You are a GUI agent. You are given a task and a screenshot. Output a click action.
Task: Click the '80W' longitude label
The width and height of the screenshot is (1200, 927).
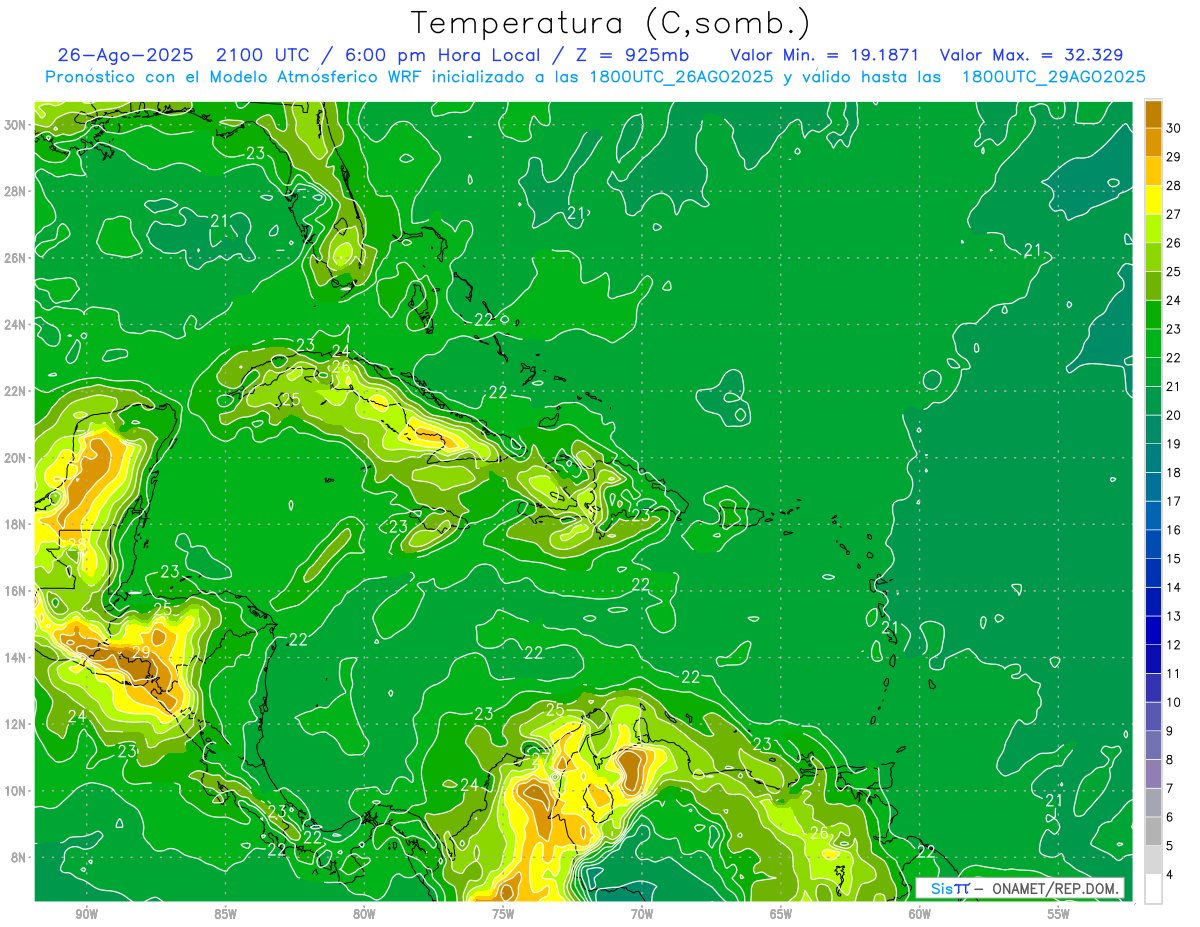365,914
